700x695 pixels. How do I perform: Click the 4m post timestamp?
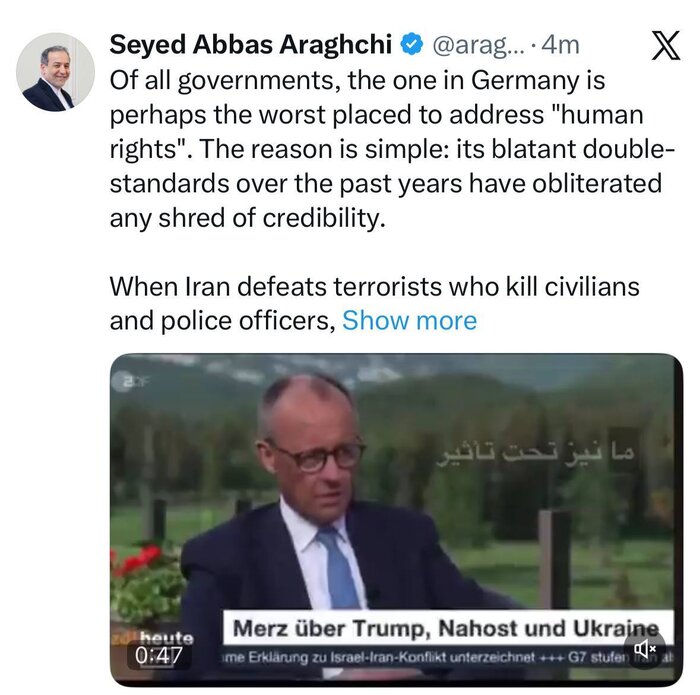[560, 45]
